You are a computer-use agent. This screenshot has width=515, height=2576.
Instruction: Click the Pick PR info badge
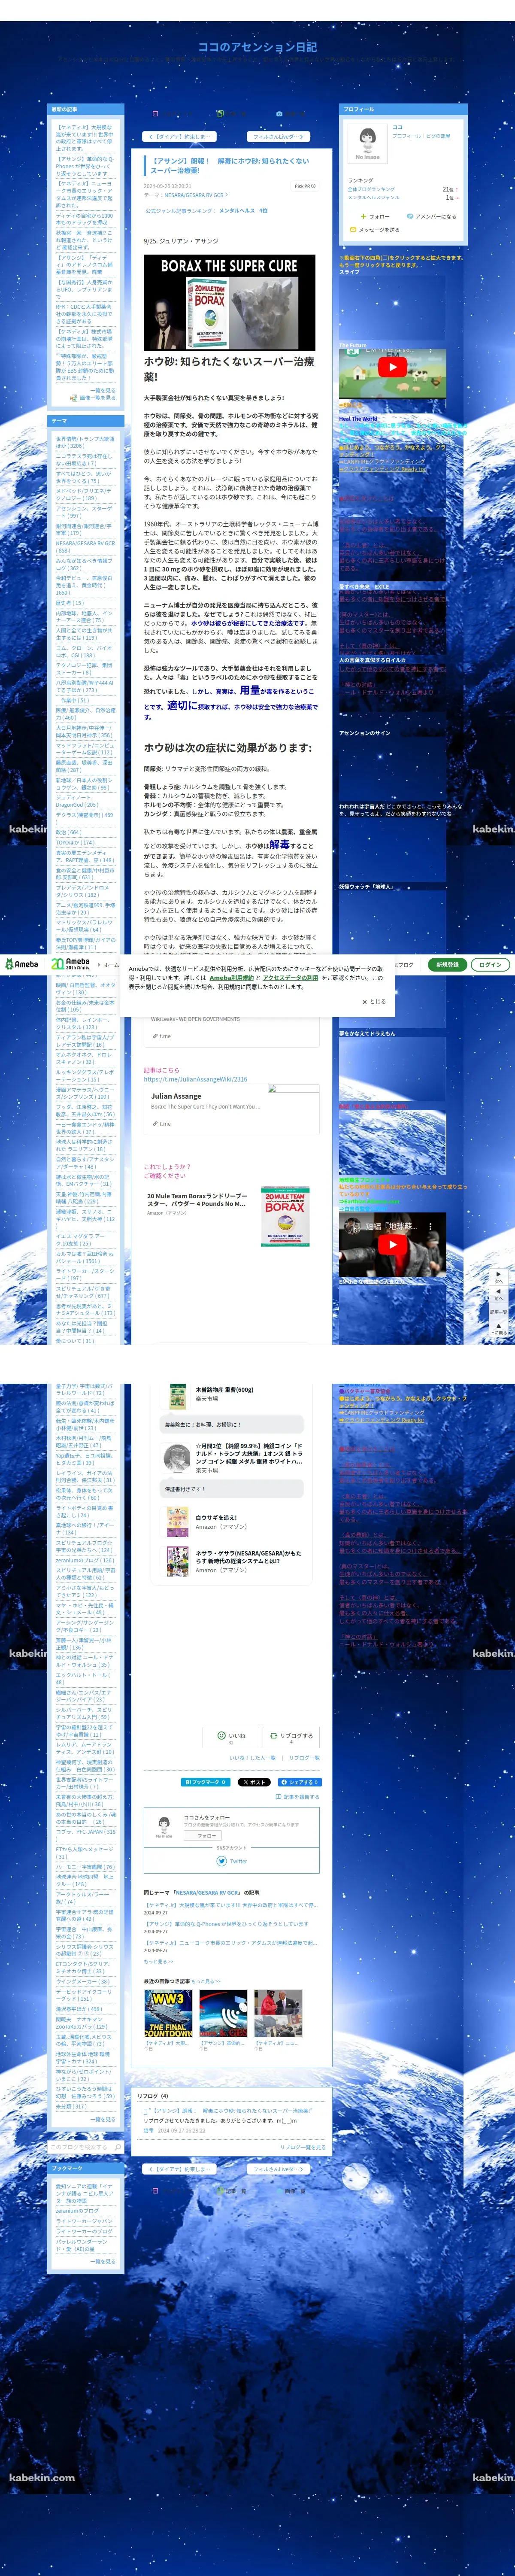point(305,186)
